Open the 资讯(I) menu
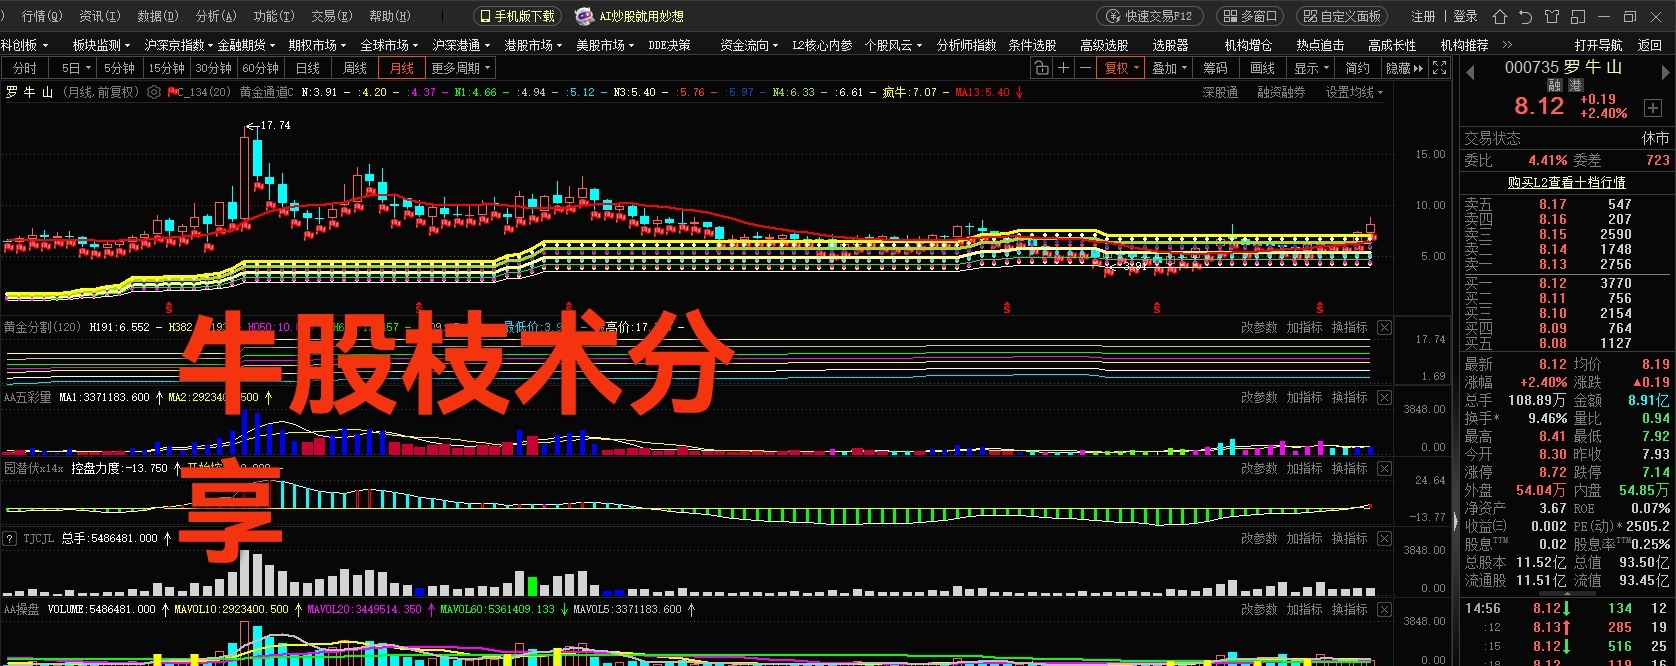Viewport: 1676px width, 666px height. point(99,16)
